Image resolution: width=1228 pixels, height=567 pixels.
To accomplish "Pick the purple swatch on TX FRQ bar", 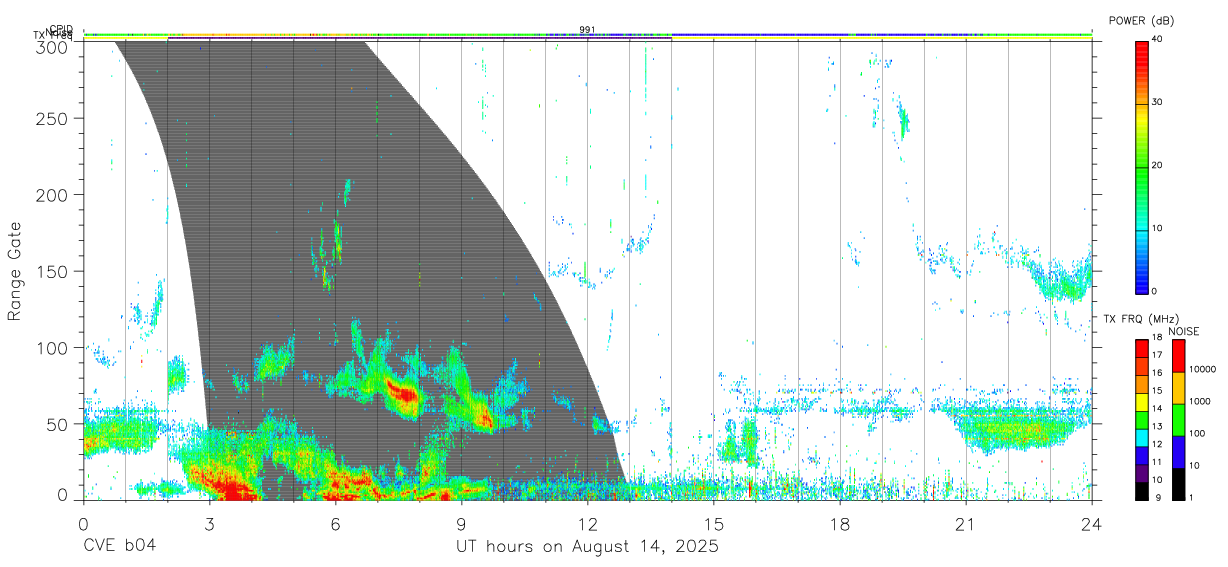I will point(1141,473).
